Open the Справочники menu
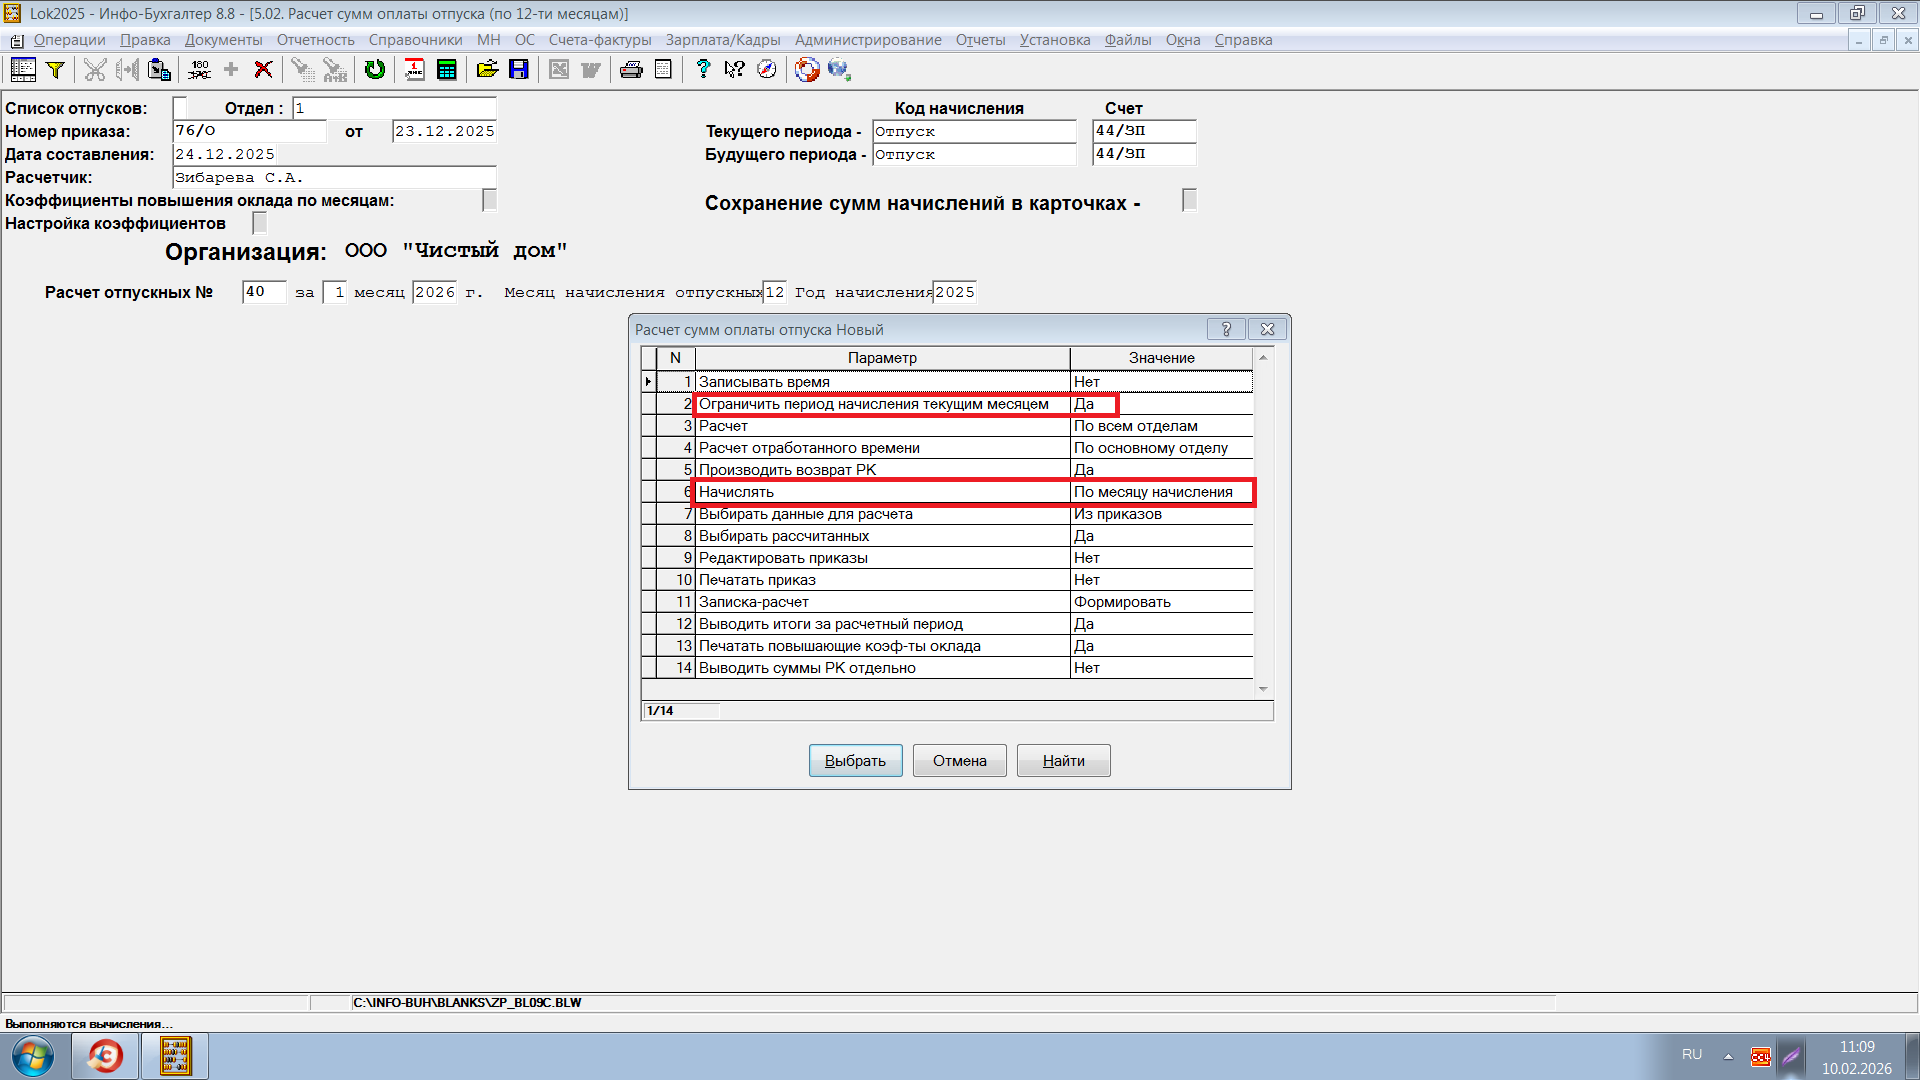 pyautogui.click(x=415, y=40)
